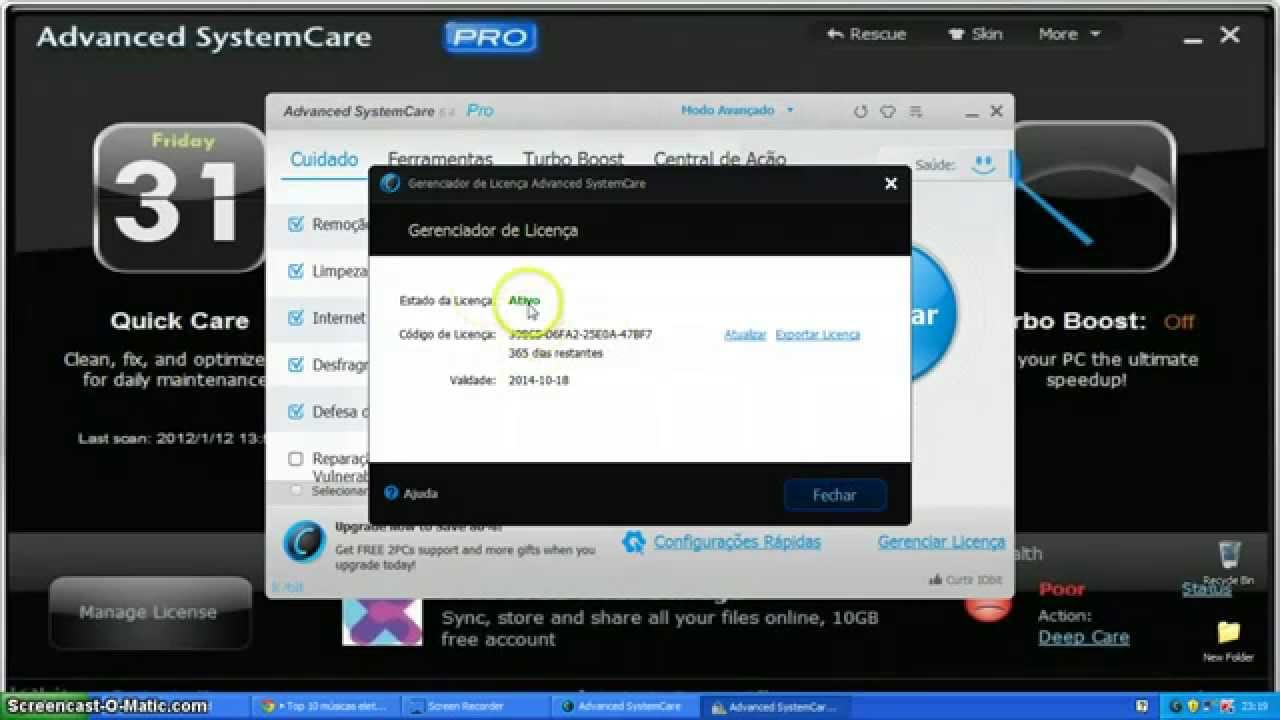Open the Modo Avançado dropdown
Viewport: 1280px width, 720px height.
[x=737, y=110]
